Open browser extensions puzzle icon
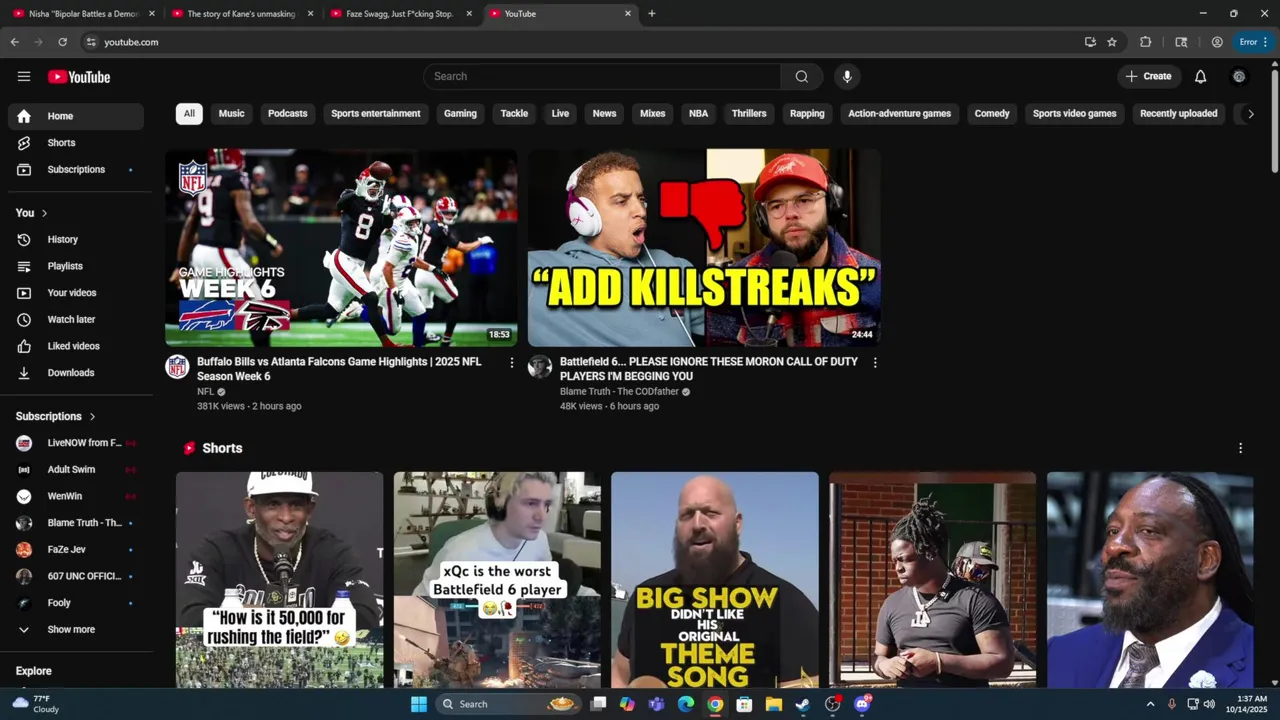 (1146, 42)
